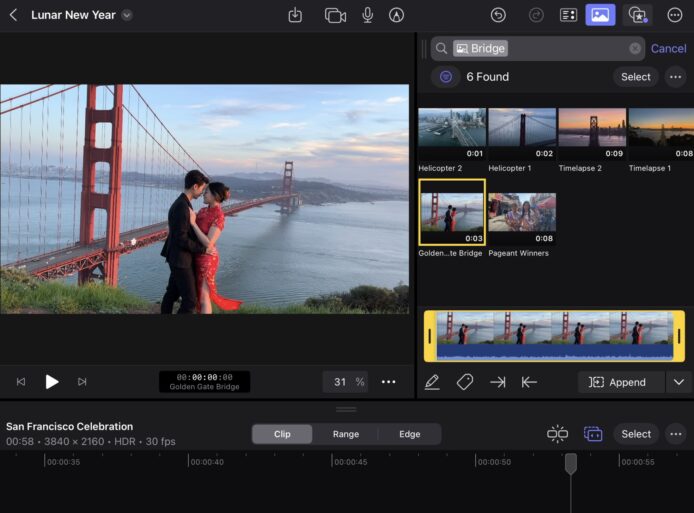Toggle the photo browser panel
Screen dimensions: 694x513
600,15
